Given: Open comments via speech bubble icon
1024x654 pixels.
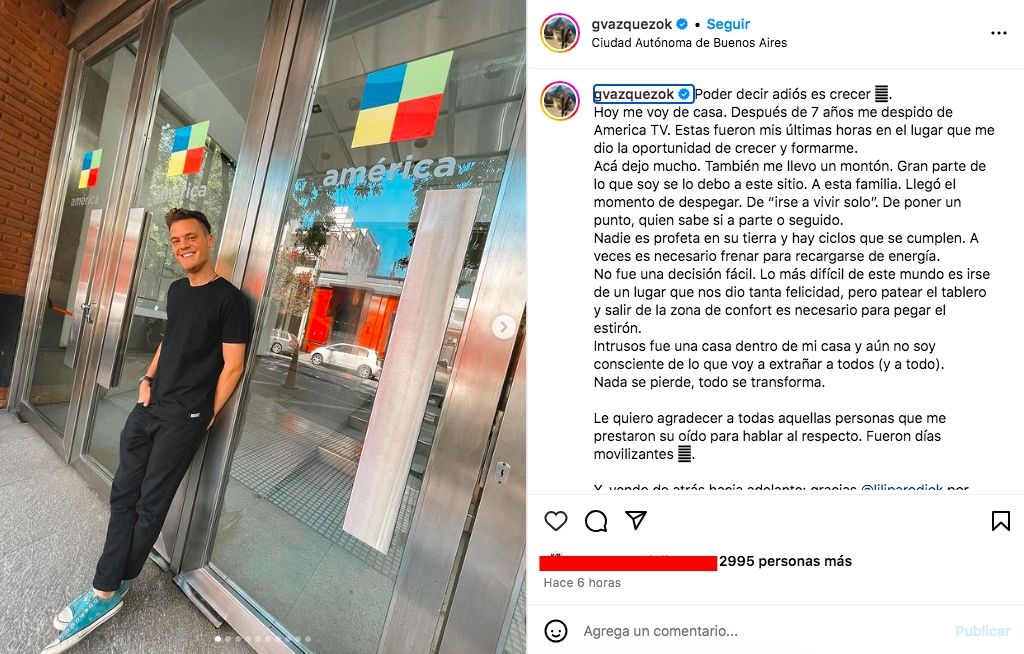Looking at the screenshot, I should [x=596, y=521].
